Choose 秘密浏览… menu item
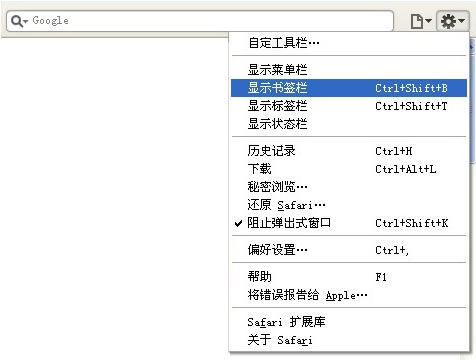The width and height of the screenshot is (476, 360). [349, 187]
